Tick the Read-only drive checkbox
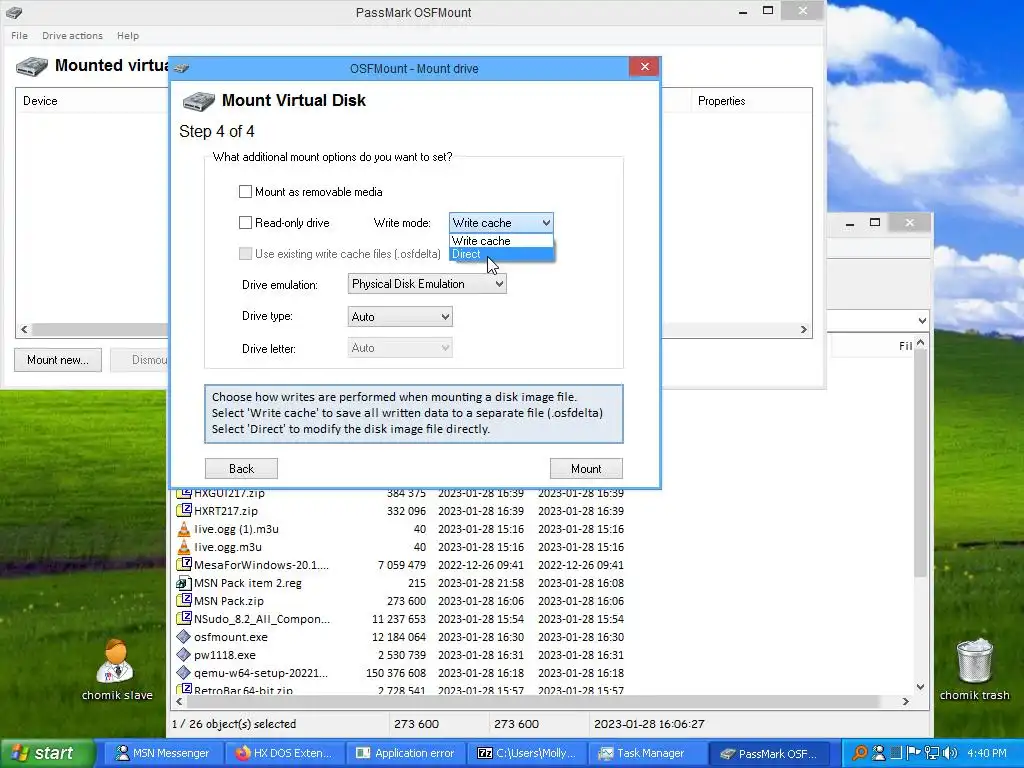 (x=246, y=223)
